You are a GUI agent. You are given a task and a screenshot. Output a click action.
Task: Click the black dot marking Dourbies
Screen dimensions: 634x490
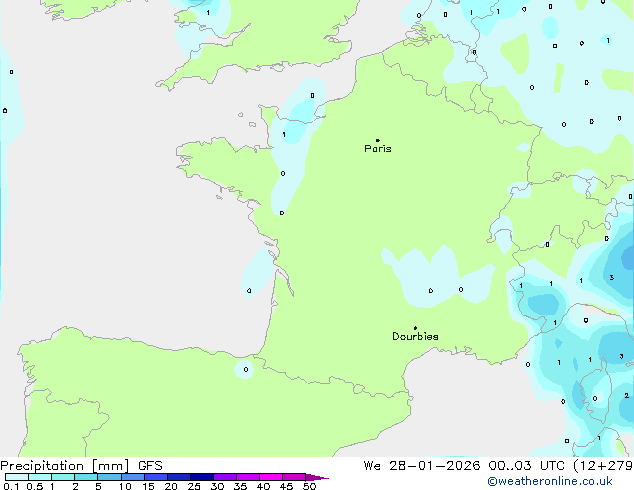point(415,328)
